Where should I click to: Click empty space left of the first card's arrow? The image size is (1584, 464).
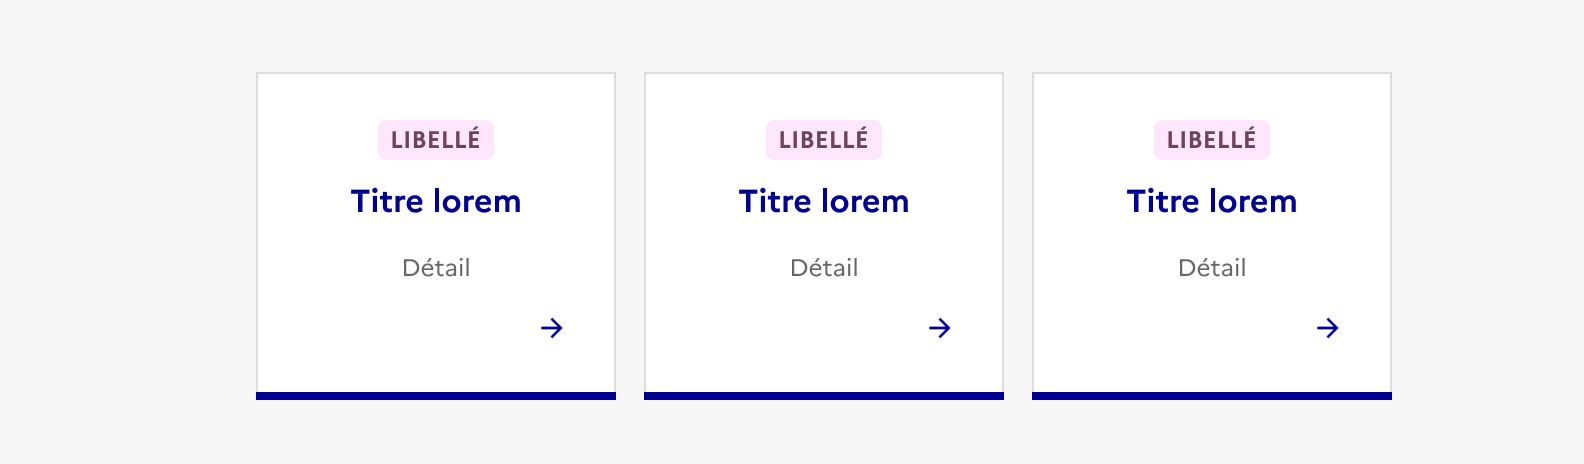(400, 330)
